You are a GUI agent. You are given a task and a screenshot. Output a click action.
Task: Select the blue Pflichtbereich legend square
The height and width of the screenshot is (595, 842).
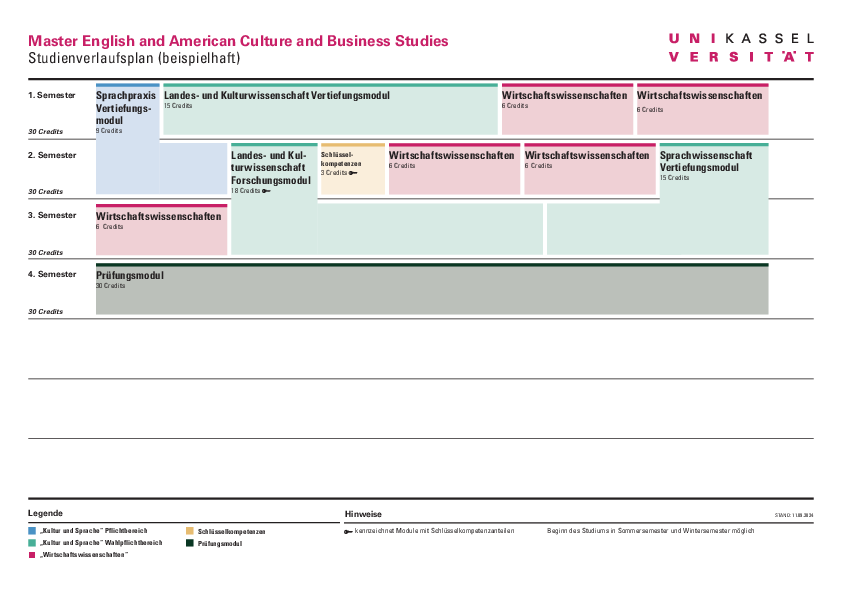[32, 531]
